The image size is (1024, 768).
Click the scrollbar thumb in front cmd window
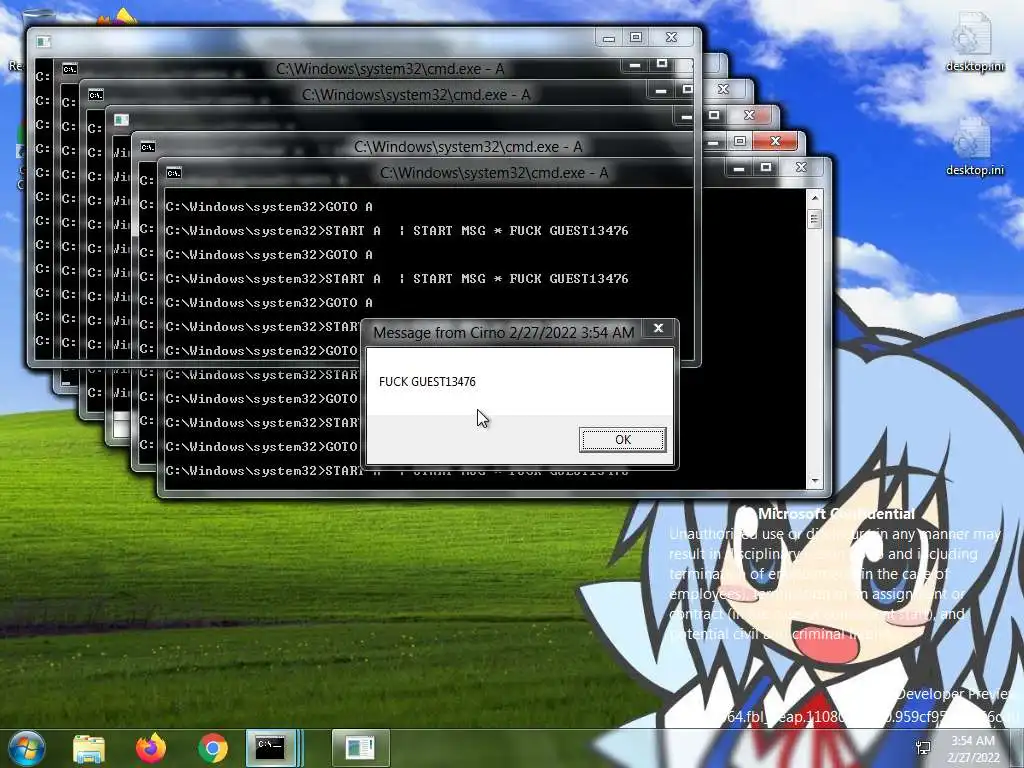point(814,219)
